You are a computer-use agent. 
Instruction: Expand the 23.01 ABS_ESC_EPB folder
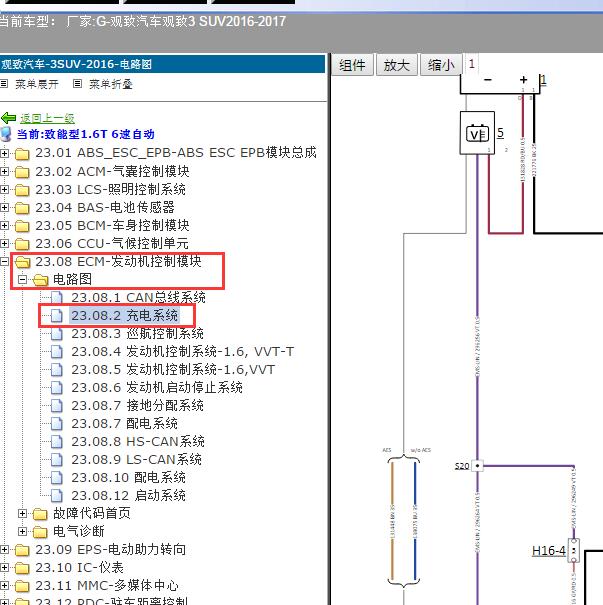4,154
